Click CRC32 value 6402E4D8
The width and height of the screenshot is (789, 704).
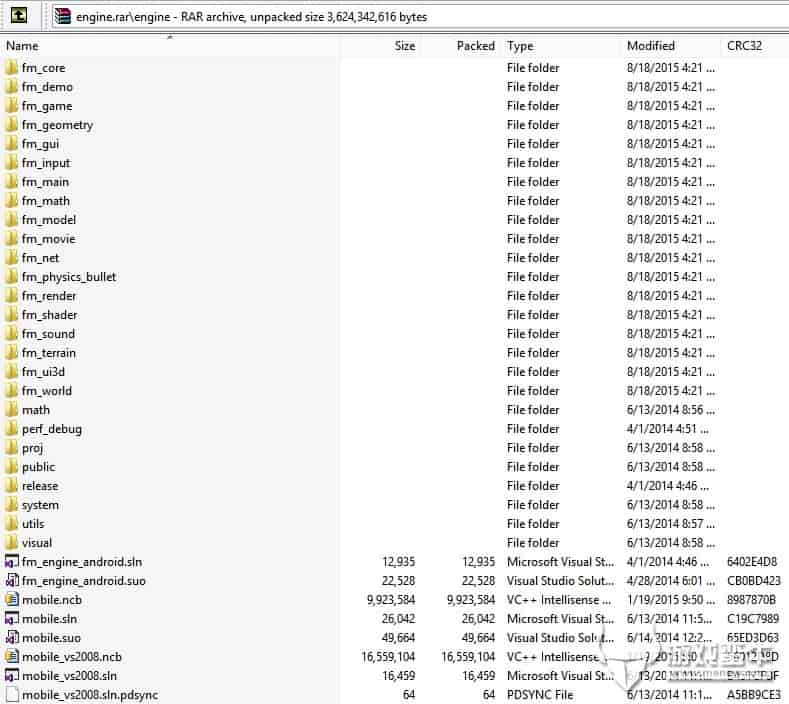click(752, 561)
